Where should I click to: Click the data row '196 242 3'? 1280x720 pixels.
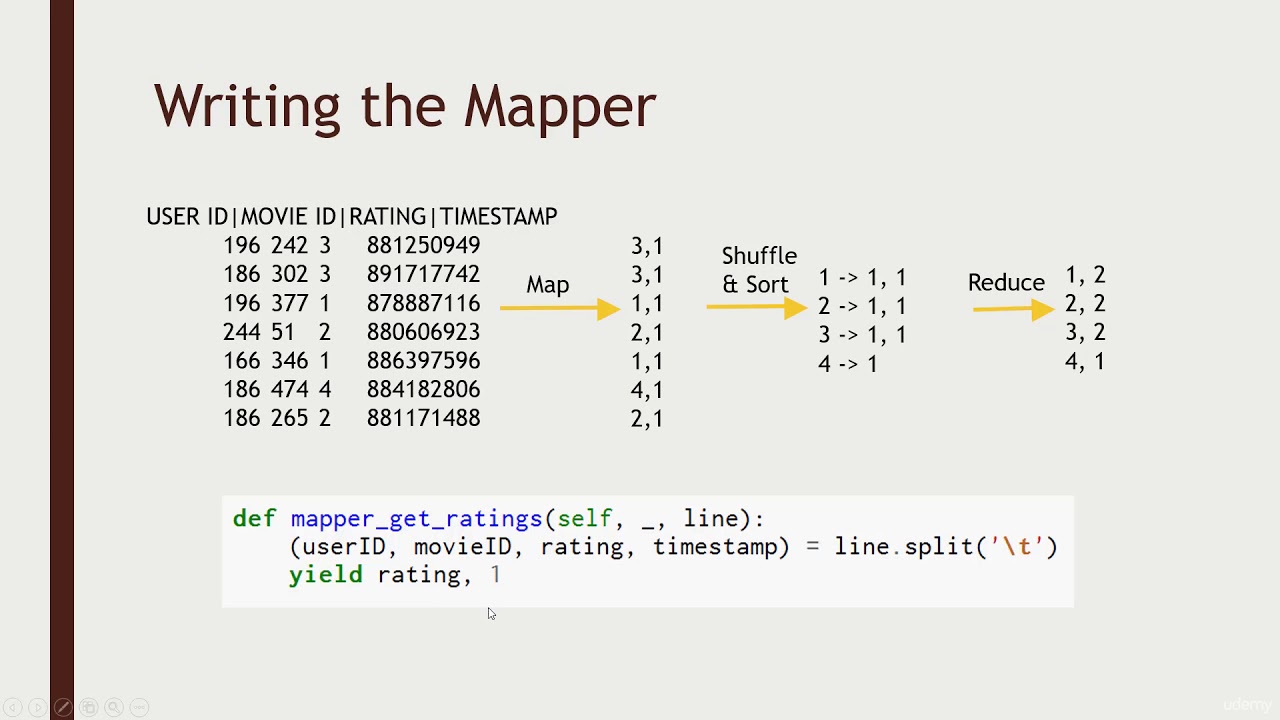click(x=277, y=245)
